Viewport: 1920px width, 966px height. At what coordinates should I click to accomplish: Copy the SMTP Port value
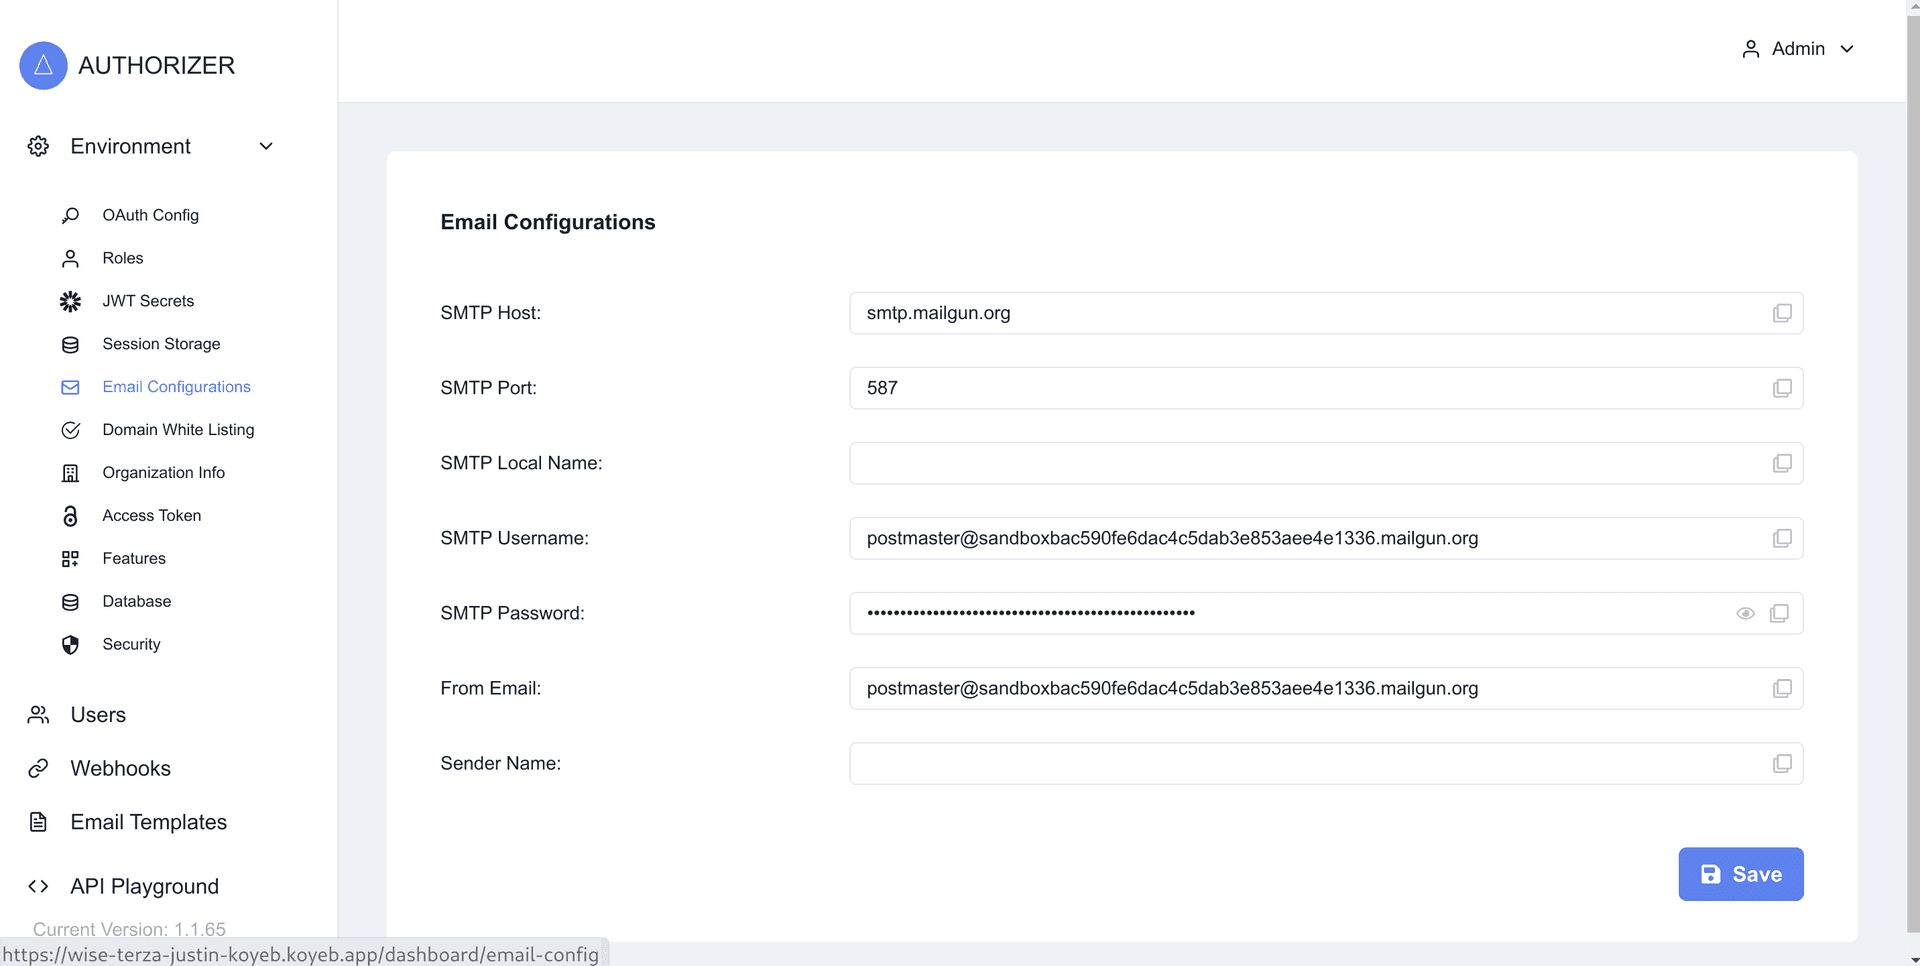1782,389
